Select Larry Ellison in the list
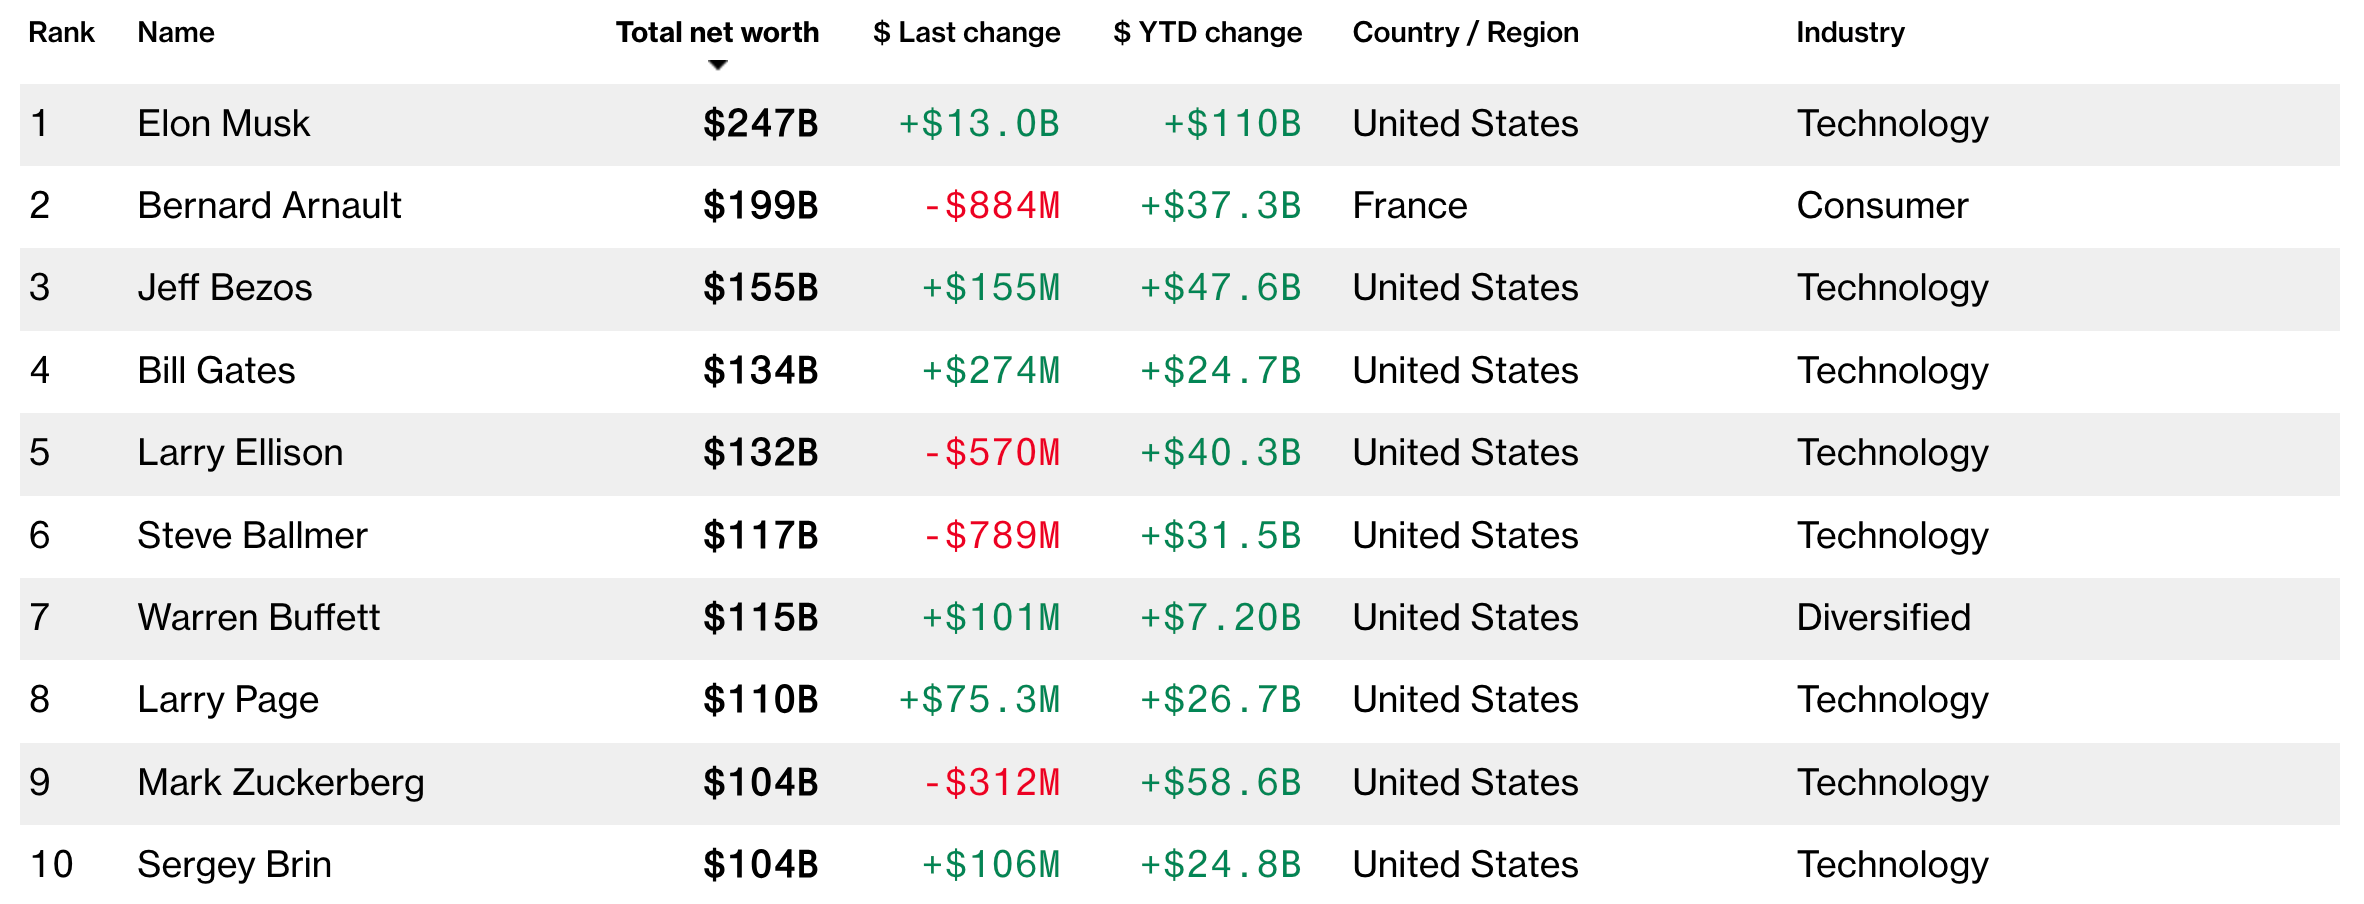 pos(240,452)
